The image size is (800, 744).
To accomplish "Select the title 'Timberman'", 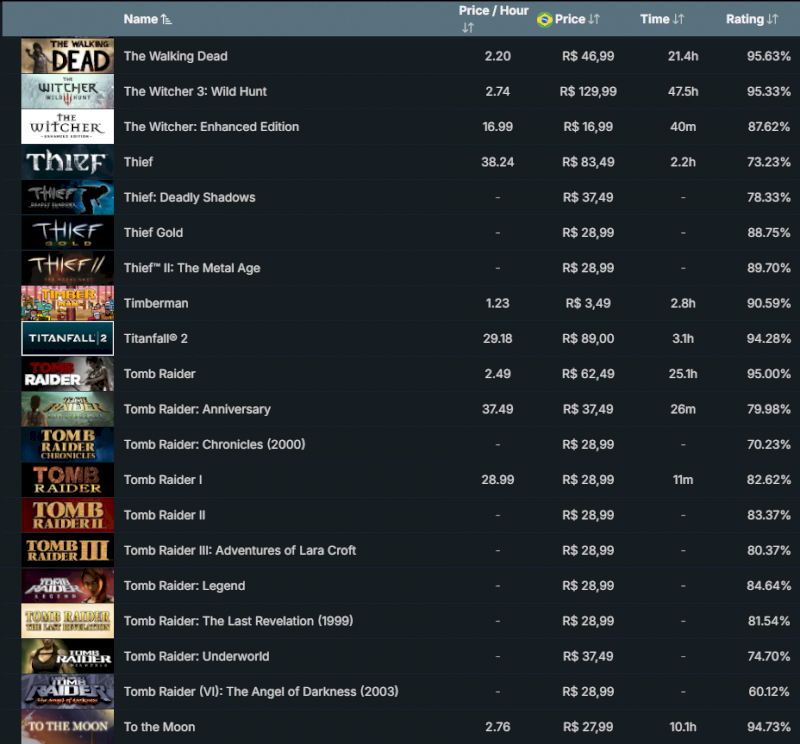I will coord(156,303).
